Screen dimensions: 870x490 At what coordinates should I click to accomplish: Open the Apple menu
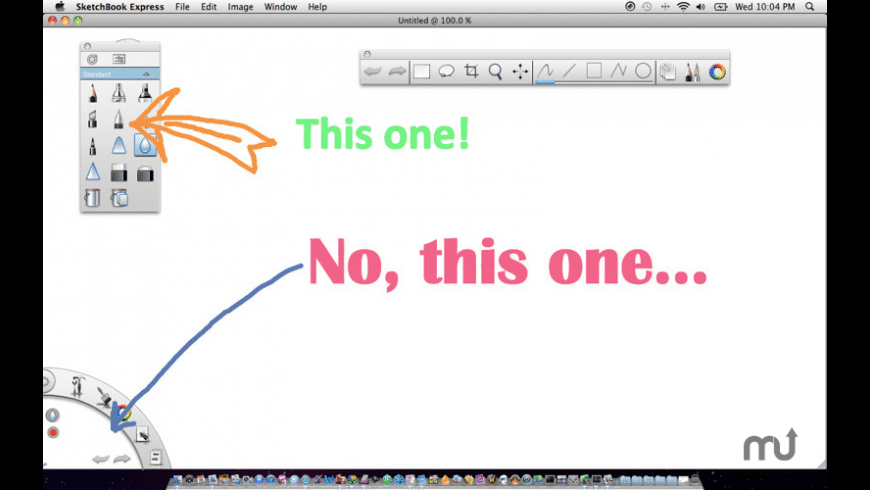coord(60,7)
